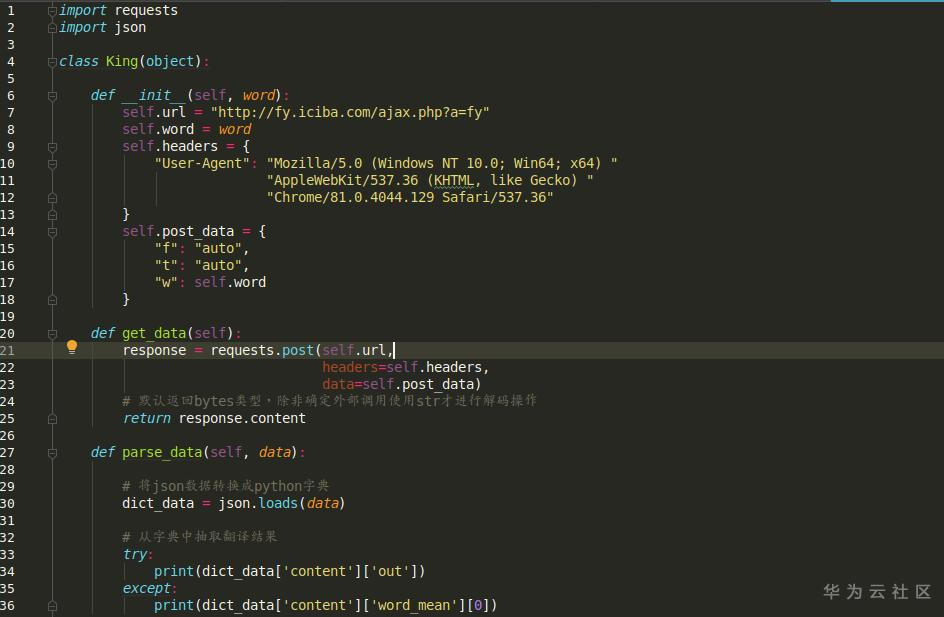The width and height of the screenshot is (944, 617).
Task: Click the italic 'word' value on line 8
Action: (x=235, y=129)
